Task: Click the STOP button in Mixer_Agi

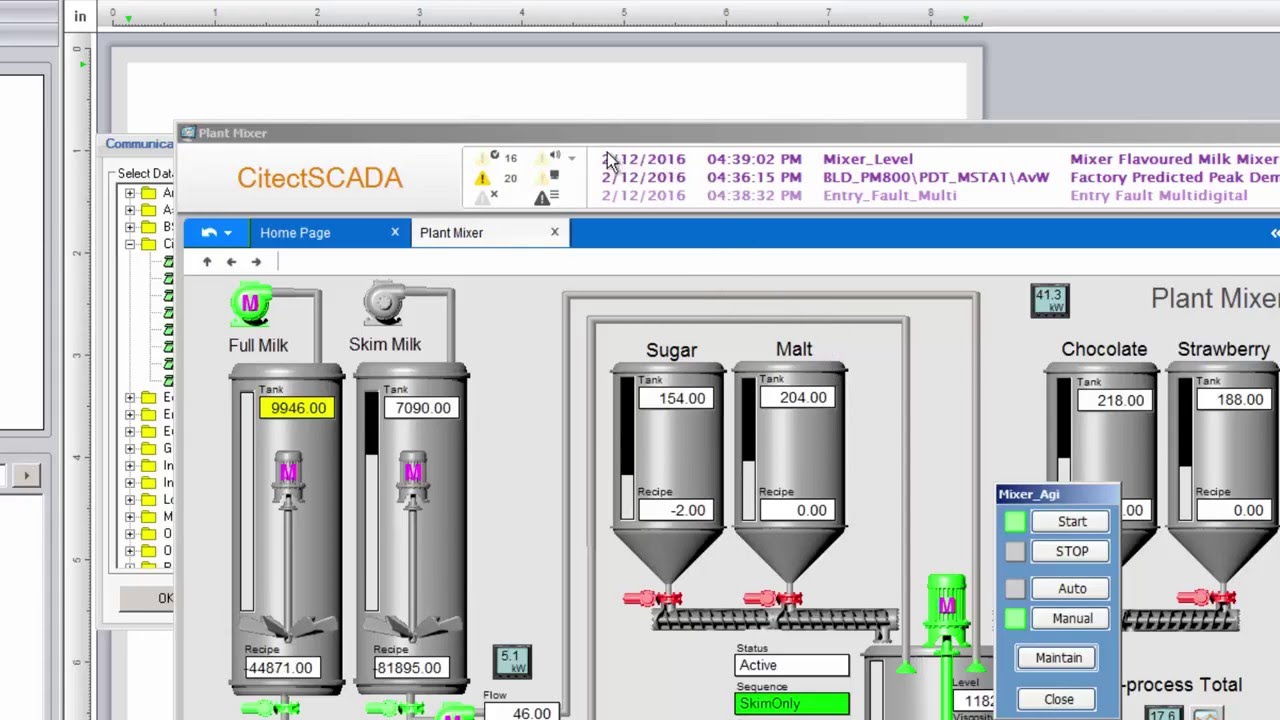Action: pyautogui.click(x=1072, y=552)
